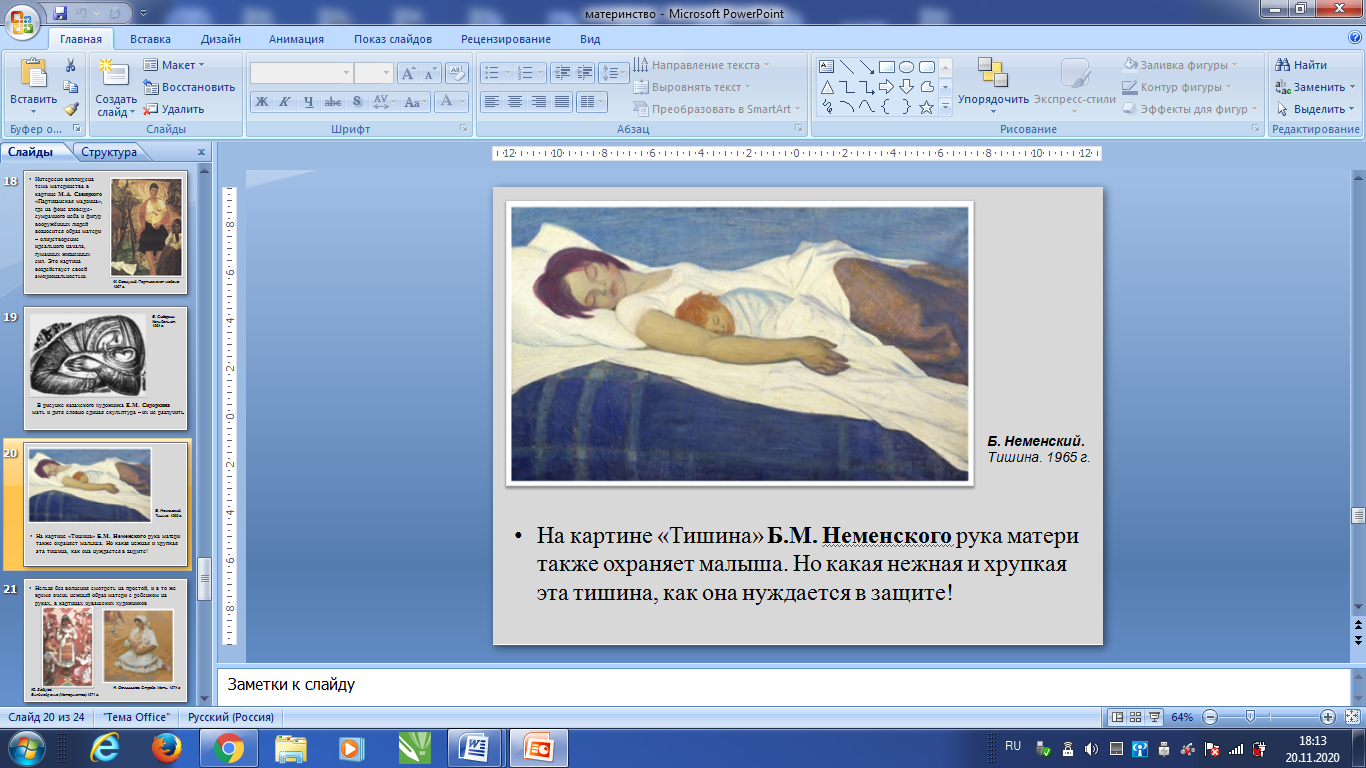Switch to Slide Sorter view in status bar
Image resolution: width=1366 pixels, height=768 pixels.
1137,717
